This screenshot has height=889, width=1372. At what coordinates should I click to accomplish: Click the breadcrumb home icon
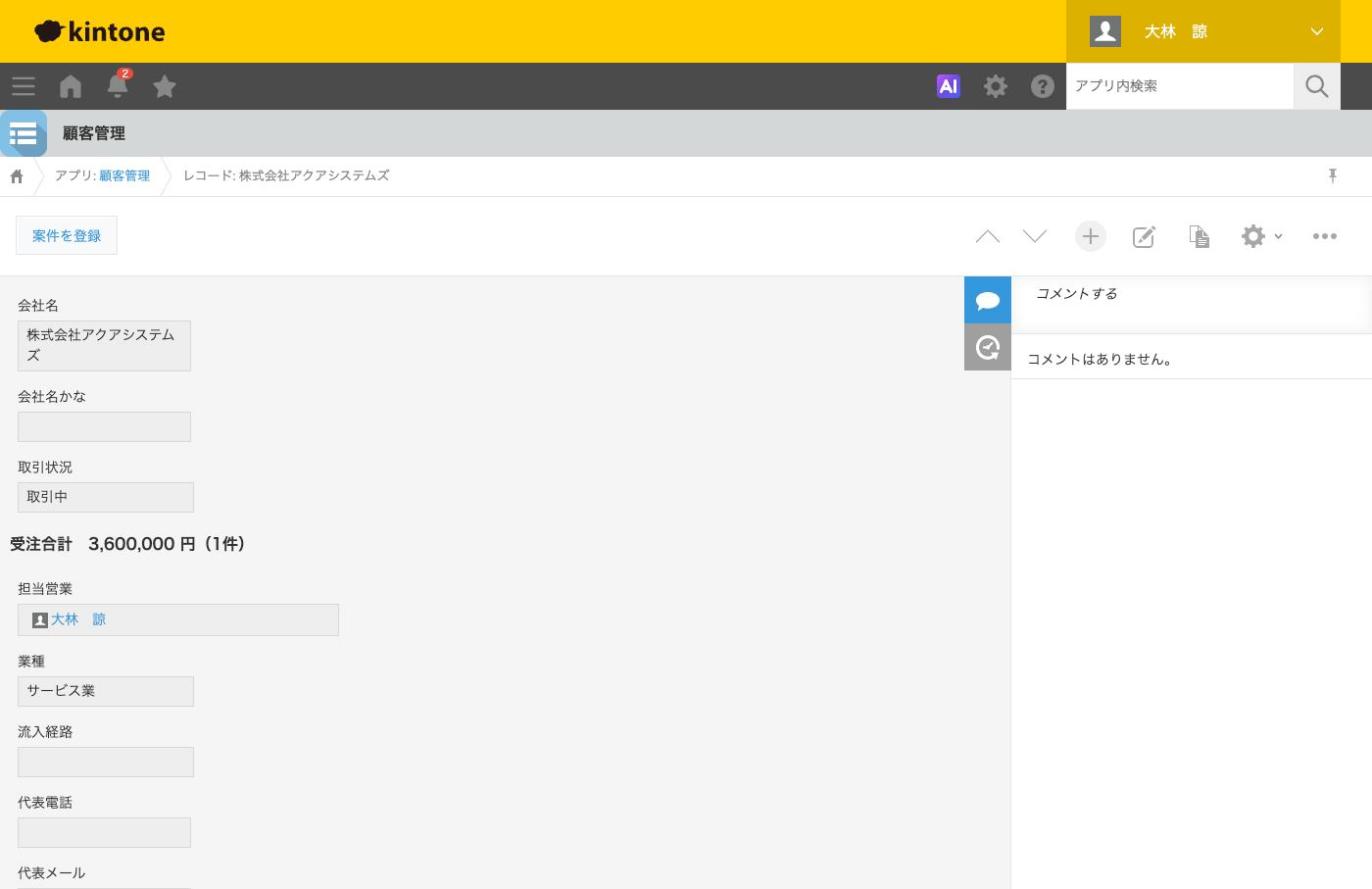(16, 176)
